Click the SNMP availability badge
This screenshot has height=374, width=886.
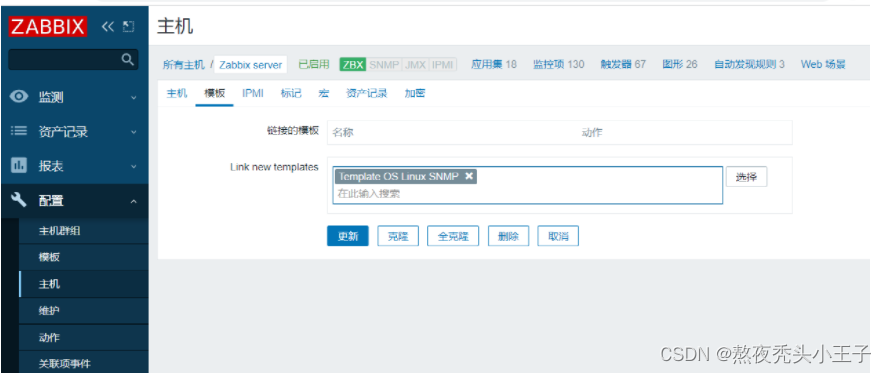pos(384,64)
